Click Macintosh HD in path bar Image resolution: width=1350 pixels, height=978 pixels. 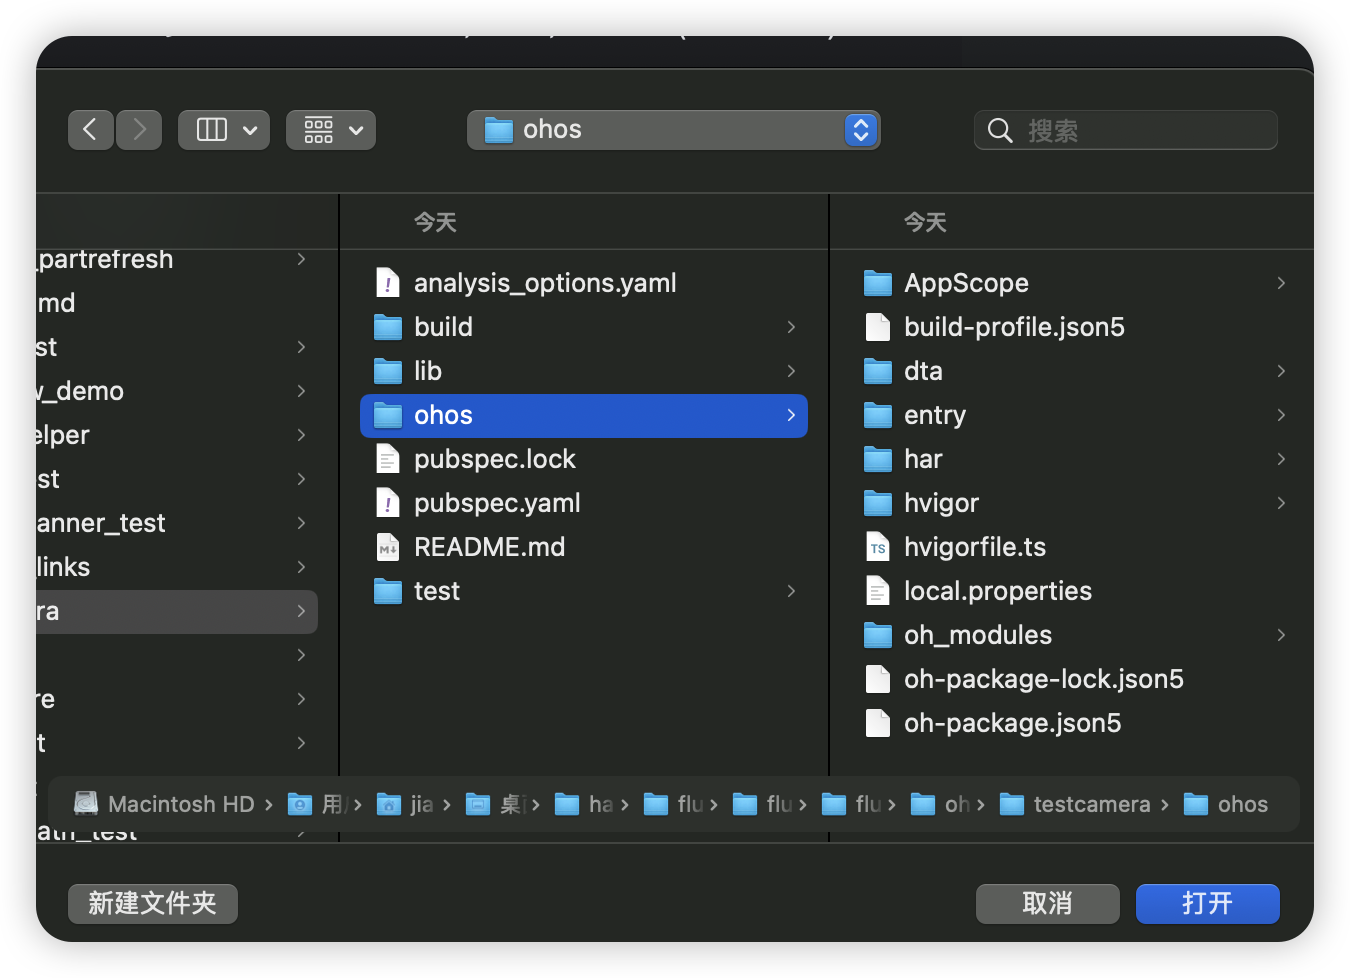(x=180, y=804)
